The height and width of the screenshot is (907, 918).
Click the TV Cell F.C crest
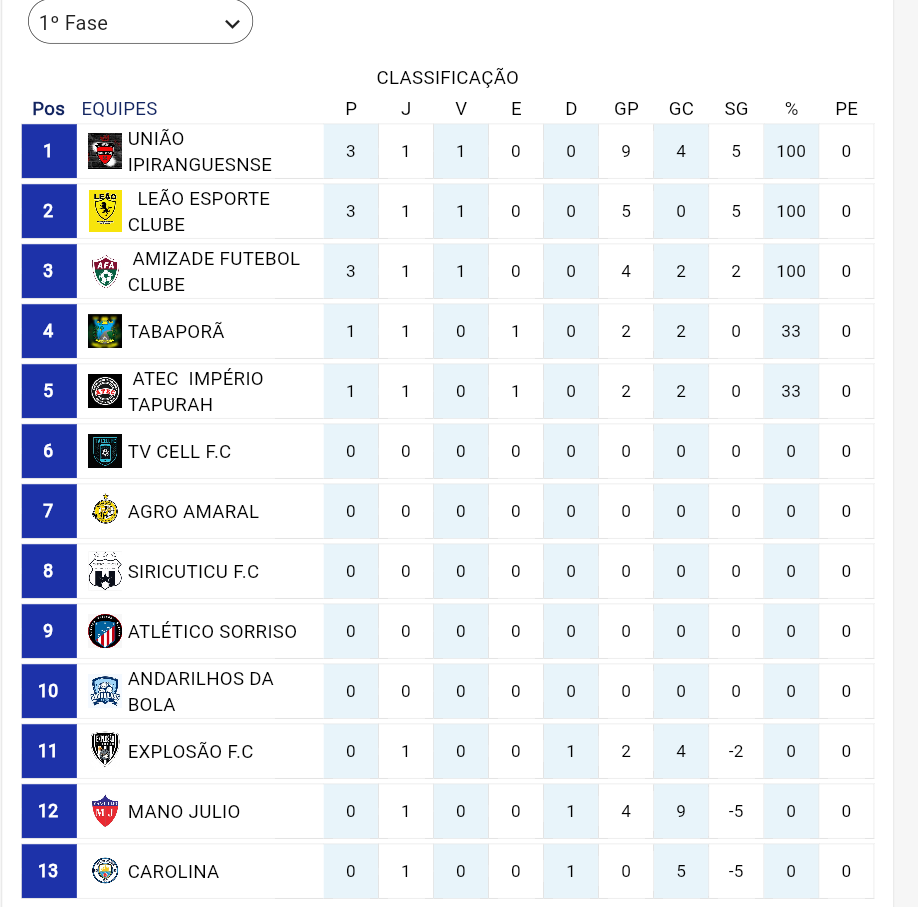pos(105,451)
